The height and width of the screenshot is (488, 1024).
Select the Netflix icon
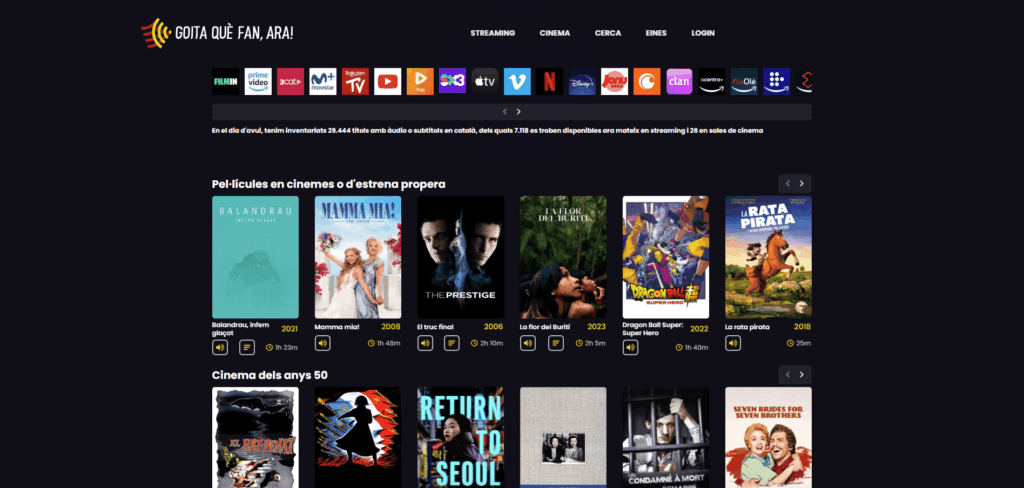point(550,82)
